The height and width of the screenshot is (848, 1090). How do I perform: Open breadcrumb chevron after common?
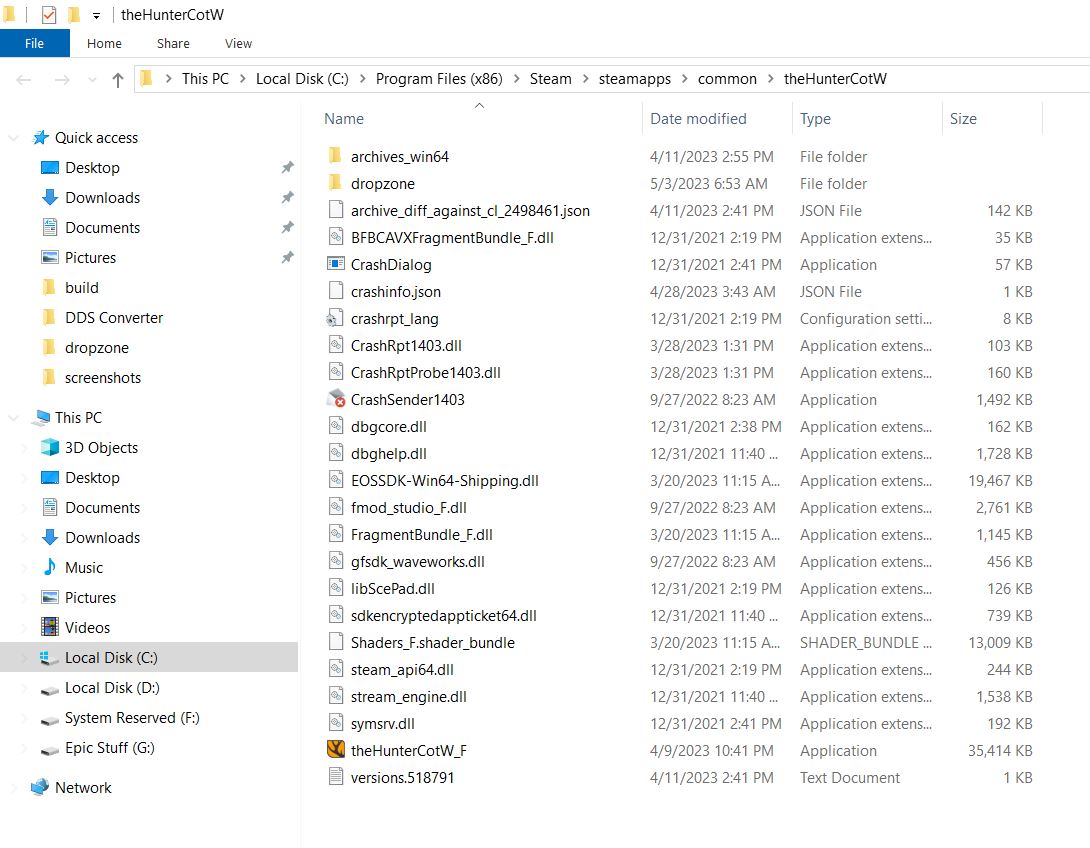[x=771, y=79]
